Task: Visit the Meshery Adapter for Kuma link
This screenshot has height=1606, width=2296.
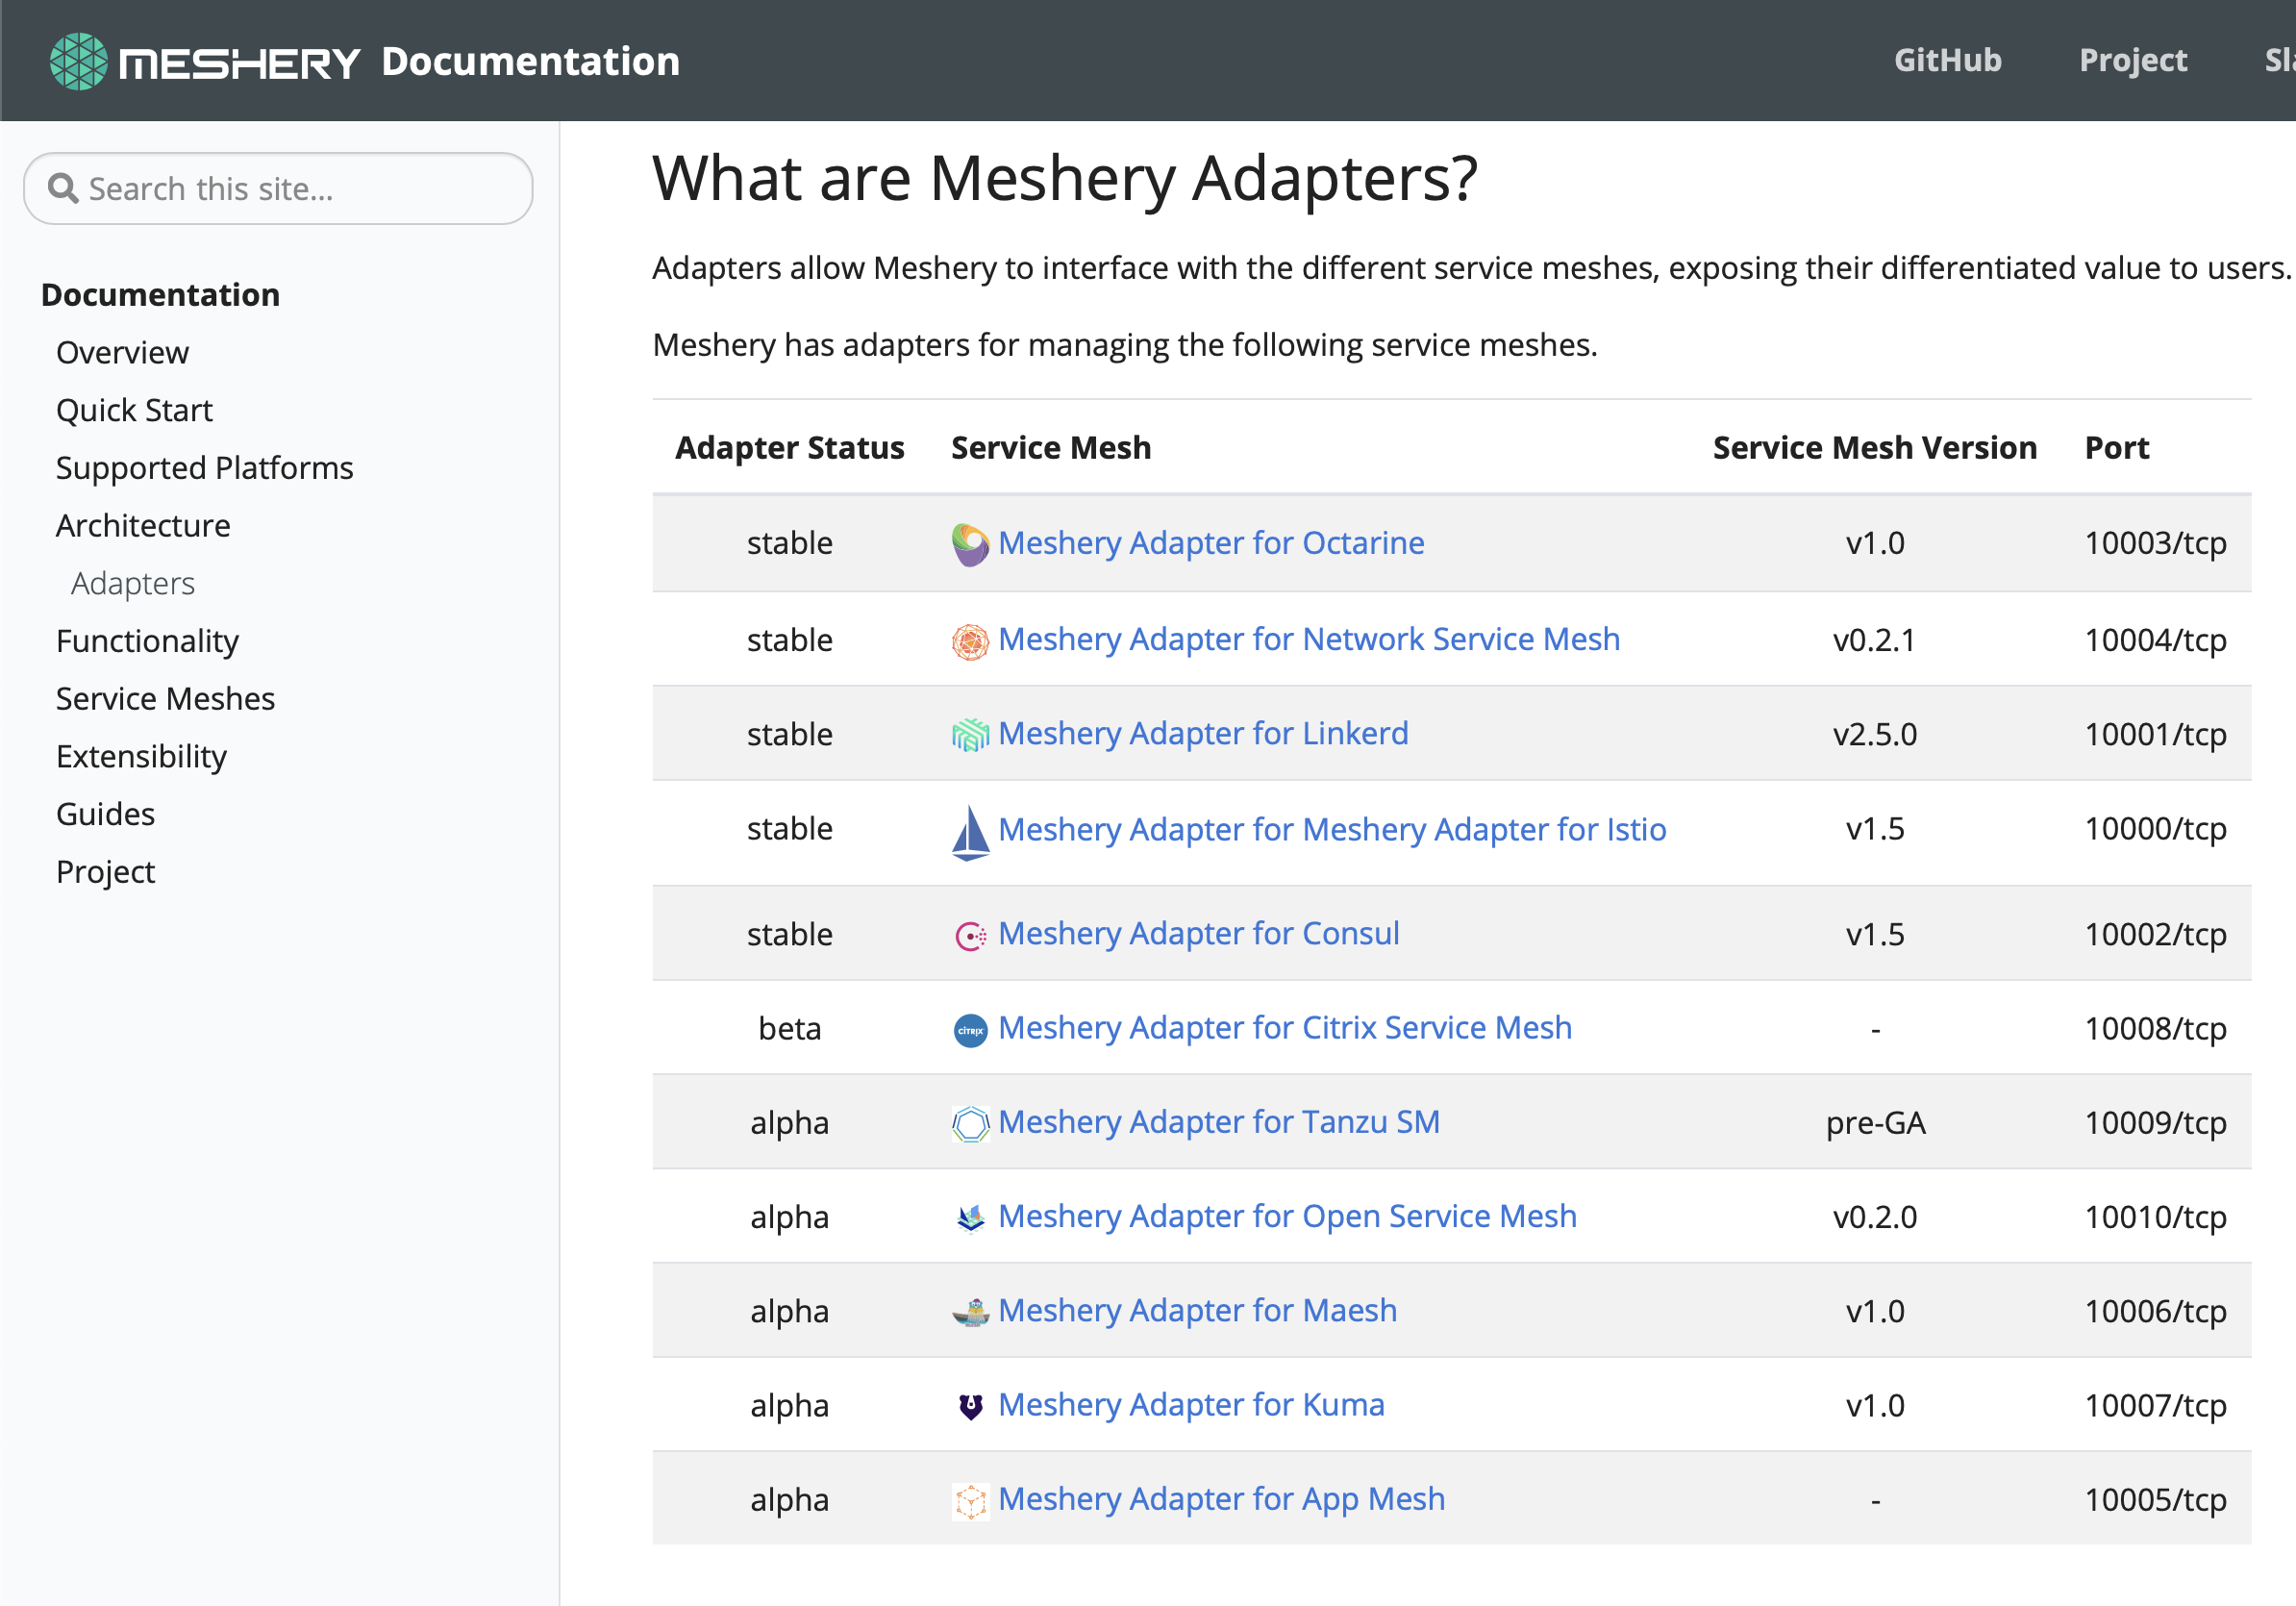Action: pos(1191,1405)
